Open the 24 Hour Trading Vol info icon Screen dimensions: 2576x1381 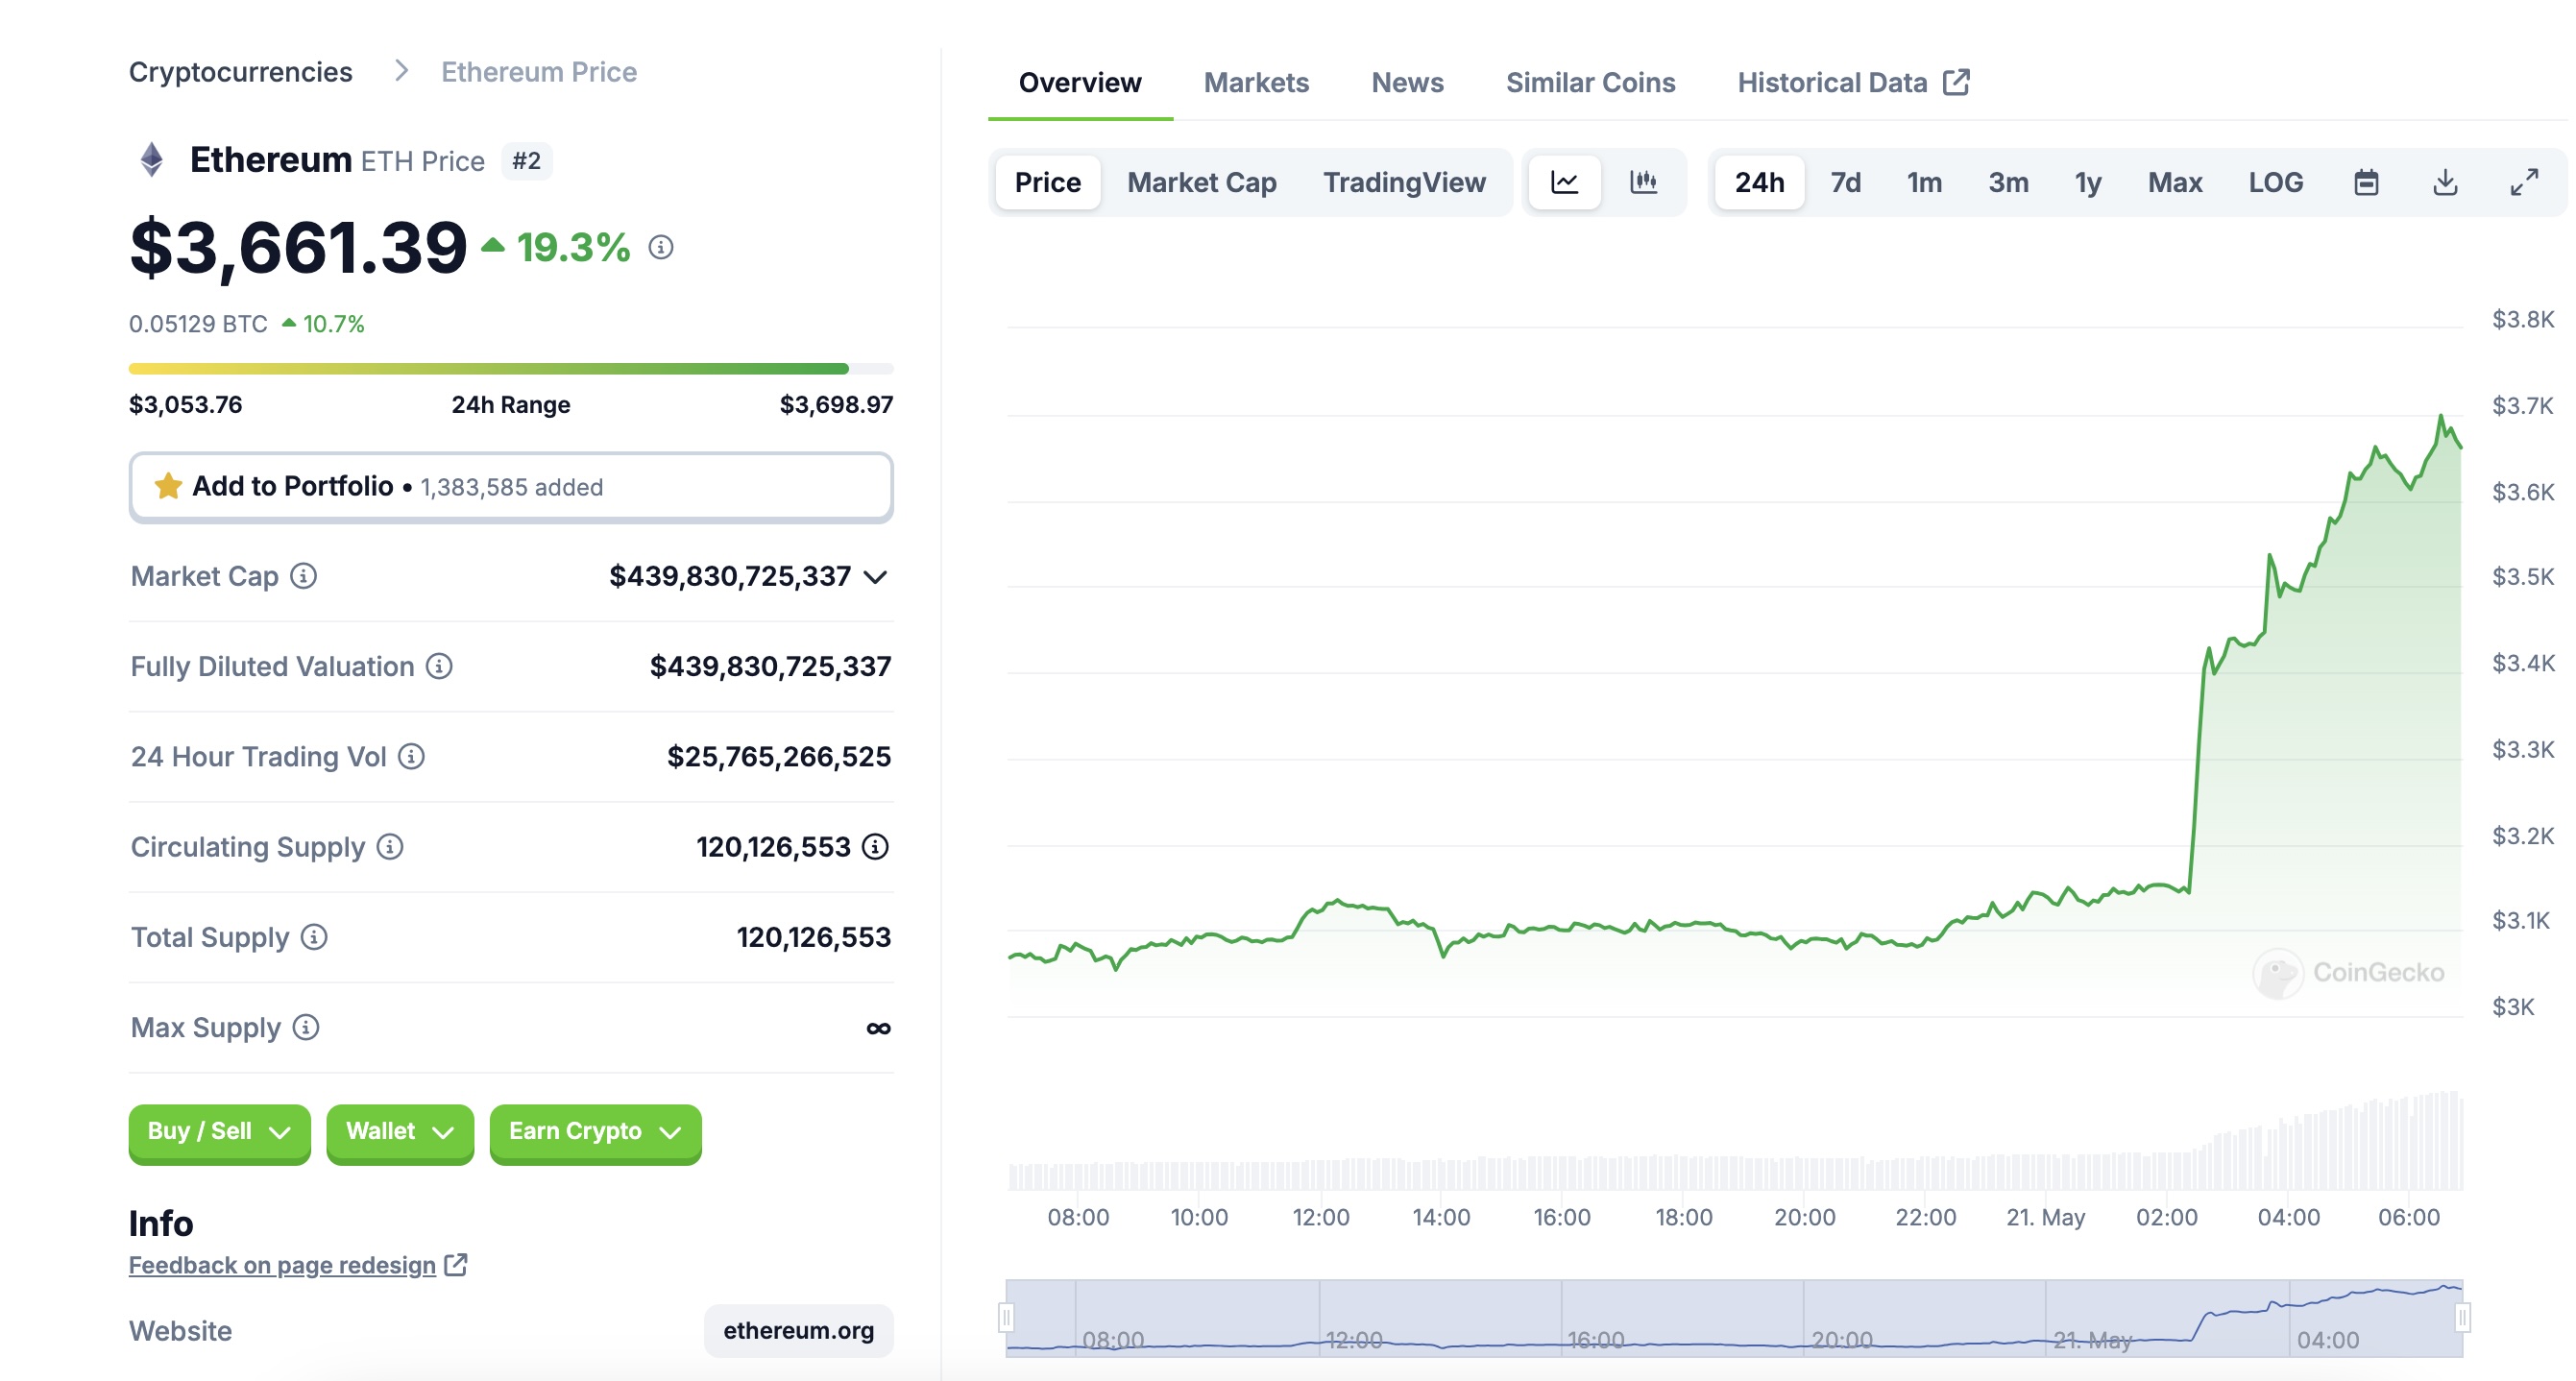point(411,756)
